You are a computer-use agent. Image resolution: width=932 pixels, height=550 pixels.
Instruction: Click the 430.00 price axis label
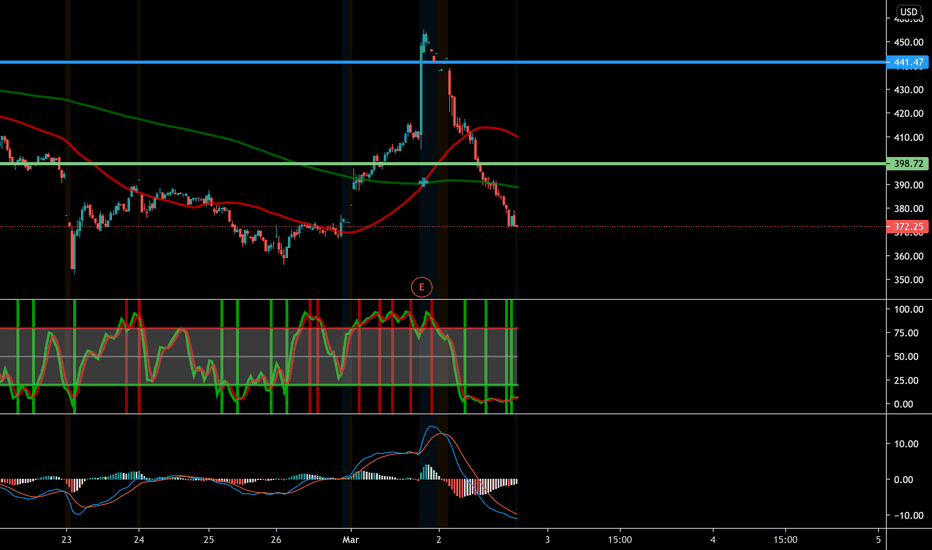[909, 90]
